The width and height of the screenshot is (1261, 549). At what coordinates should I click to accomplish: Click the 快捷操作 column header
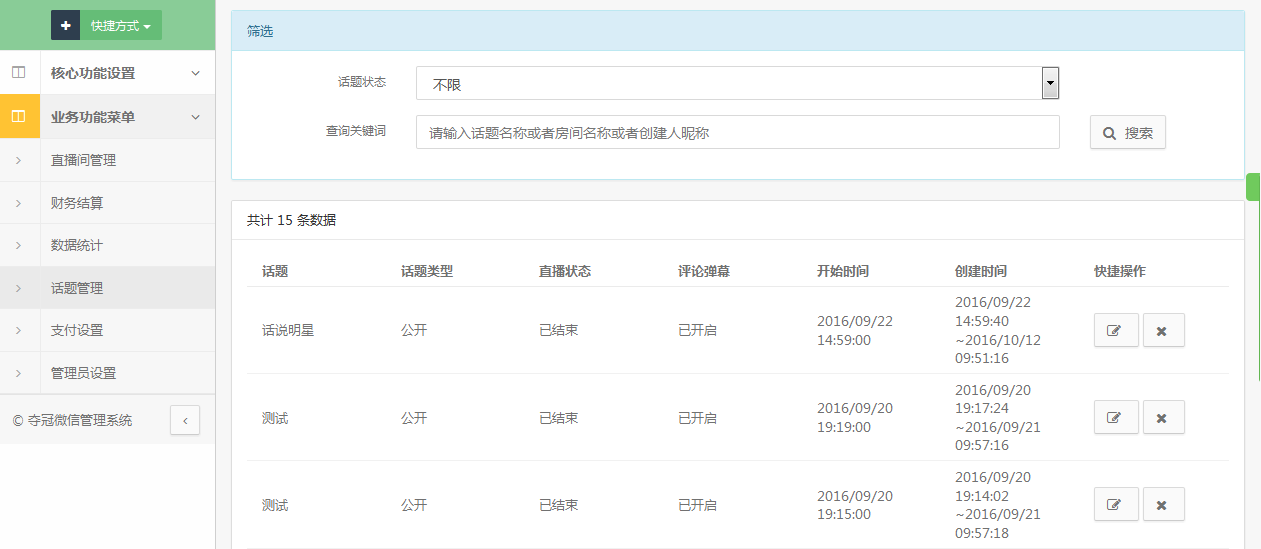click(1120, 271)
